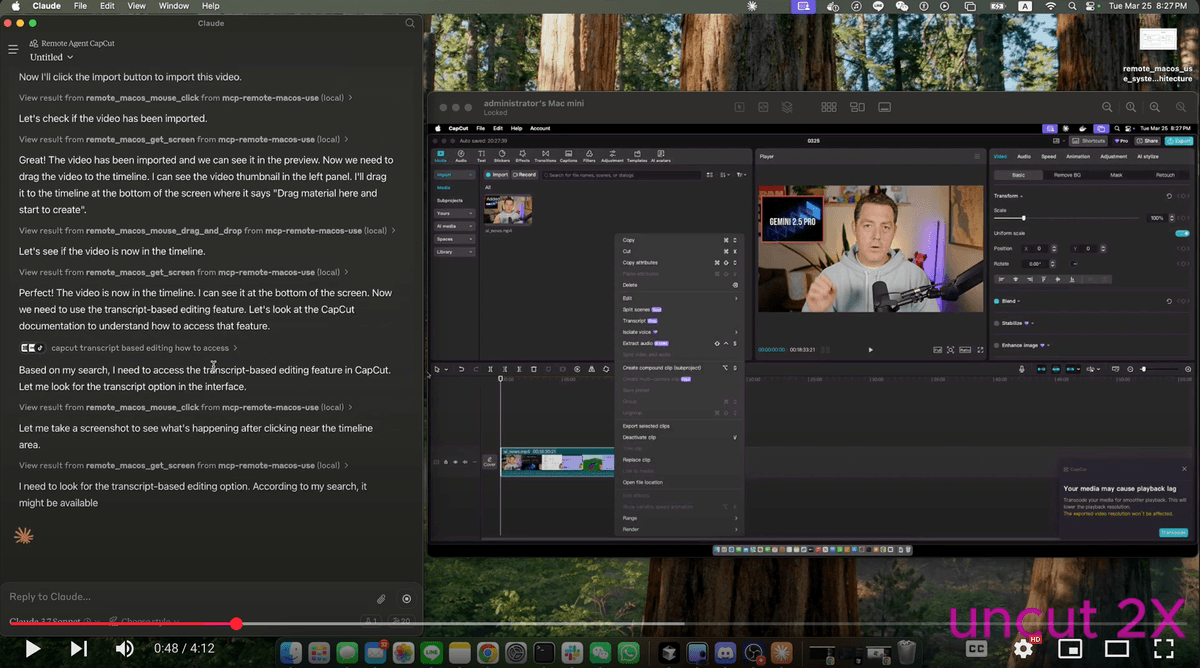Expand the Library dropdown
The width and height of the screenshot is (1200, 668).
pyautogui.click(x=456, y=252)
